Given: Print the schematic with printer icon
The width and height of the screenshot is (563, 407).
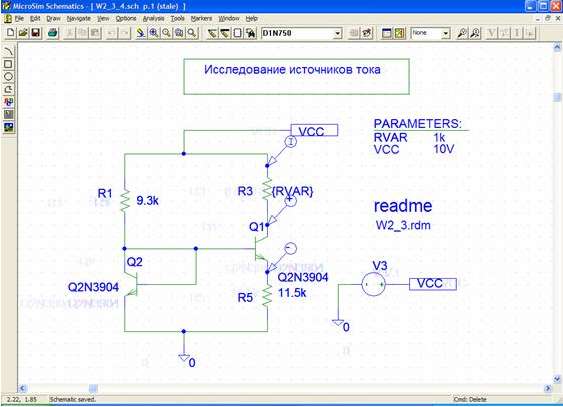Looking at the screenshot, I should coord(53,33).
